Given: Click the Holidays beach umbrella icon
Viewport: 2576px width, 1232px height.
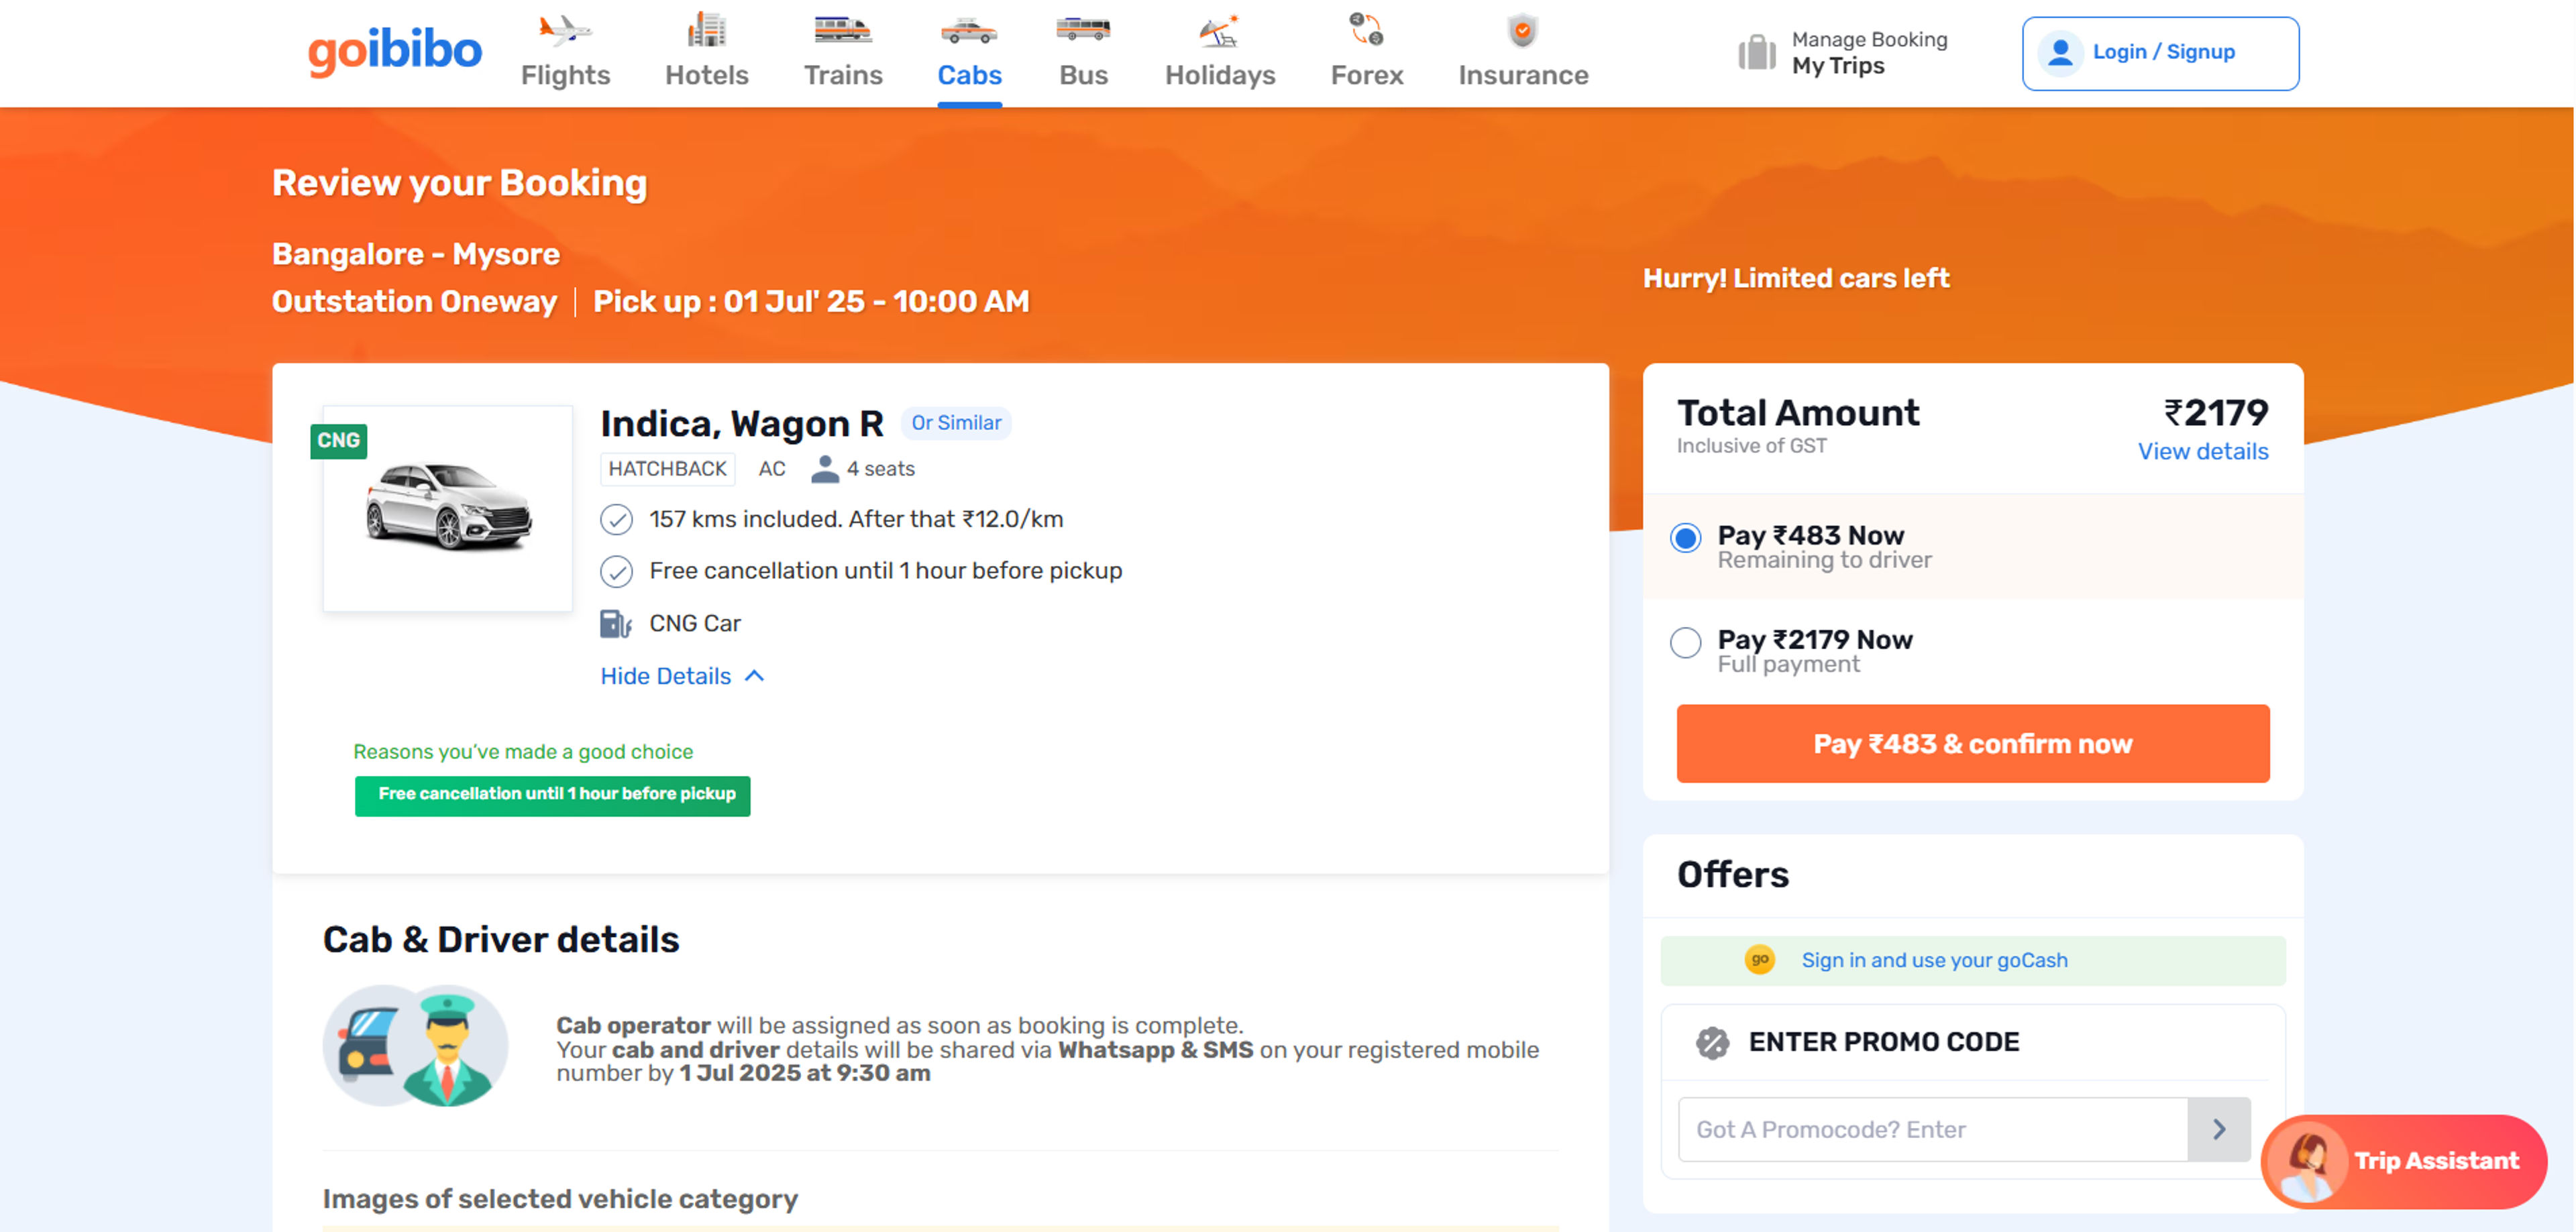Looking at the screenshot, I should tap(1219, 31).
